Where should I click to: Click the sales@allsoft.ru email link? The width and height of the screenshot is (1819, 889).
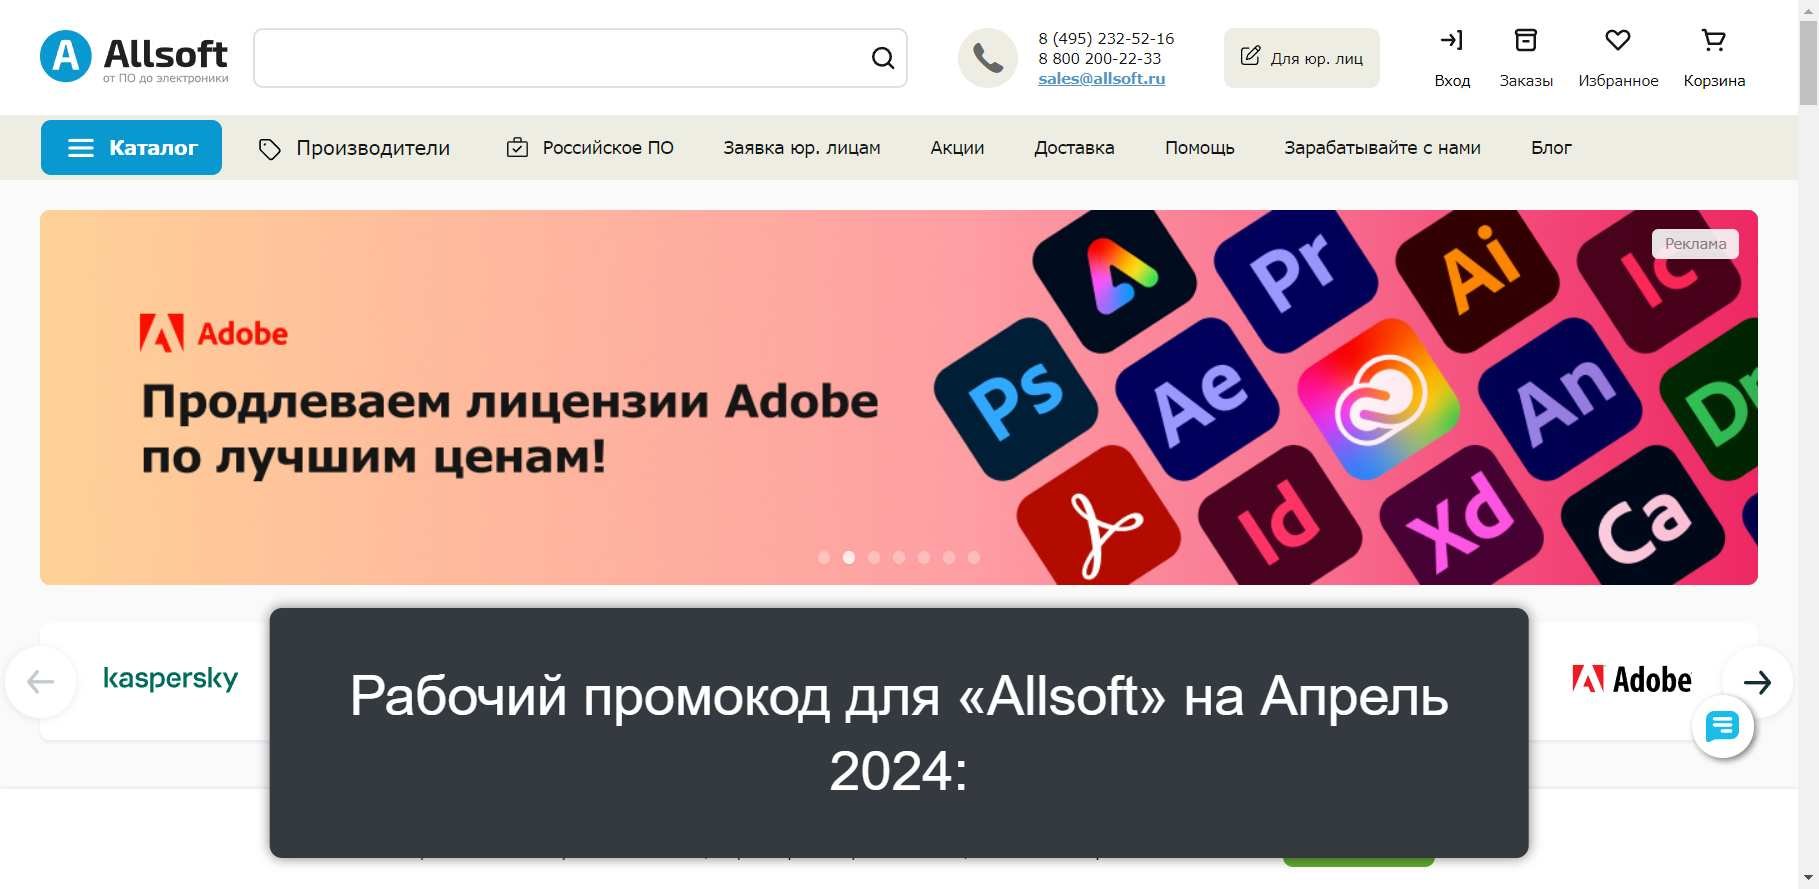[1101, 78]
